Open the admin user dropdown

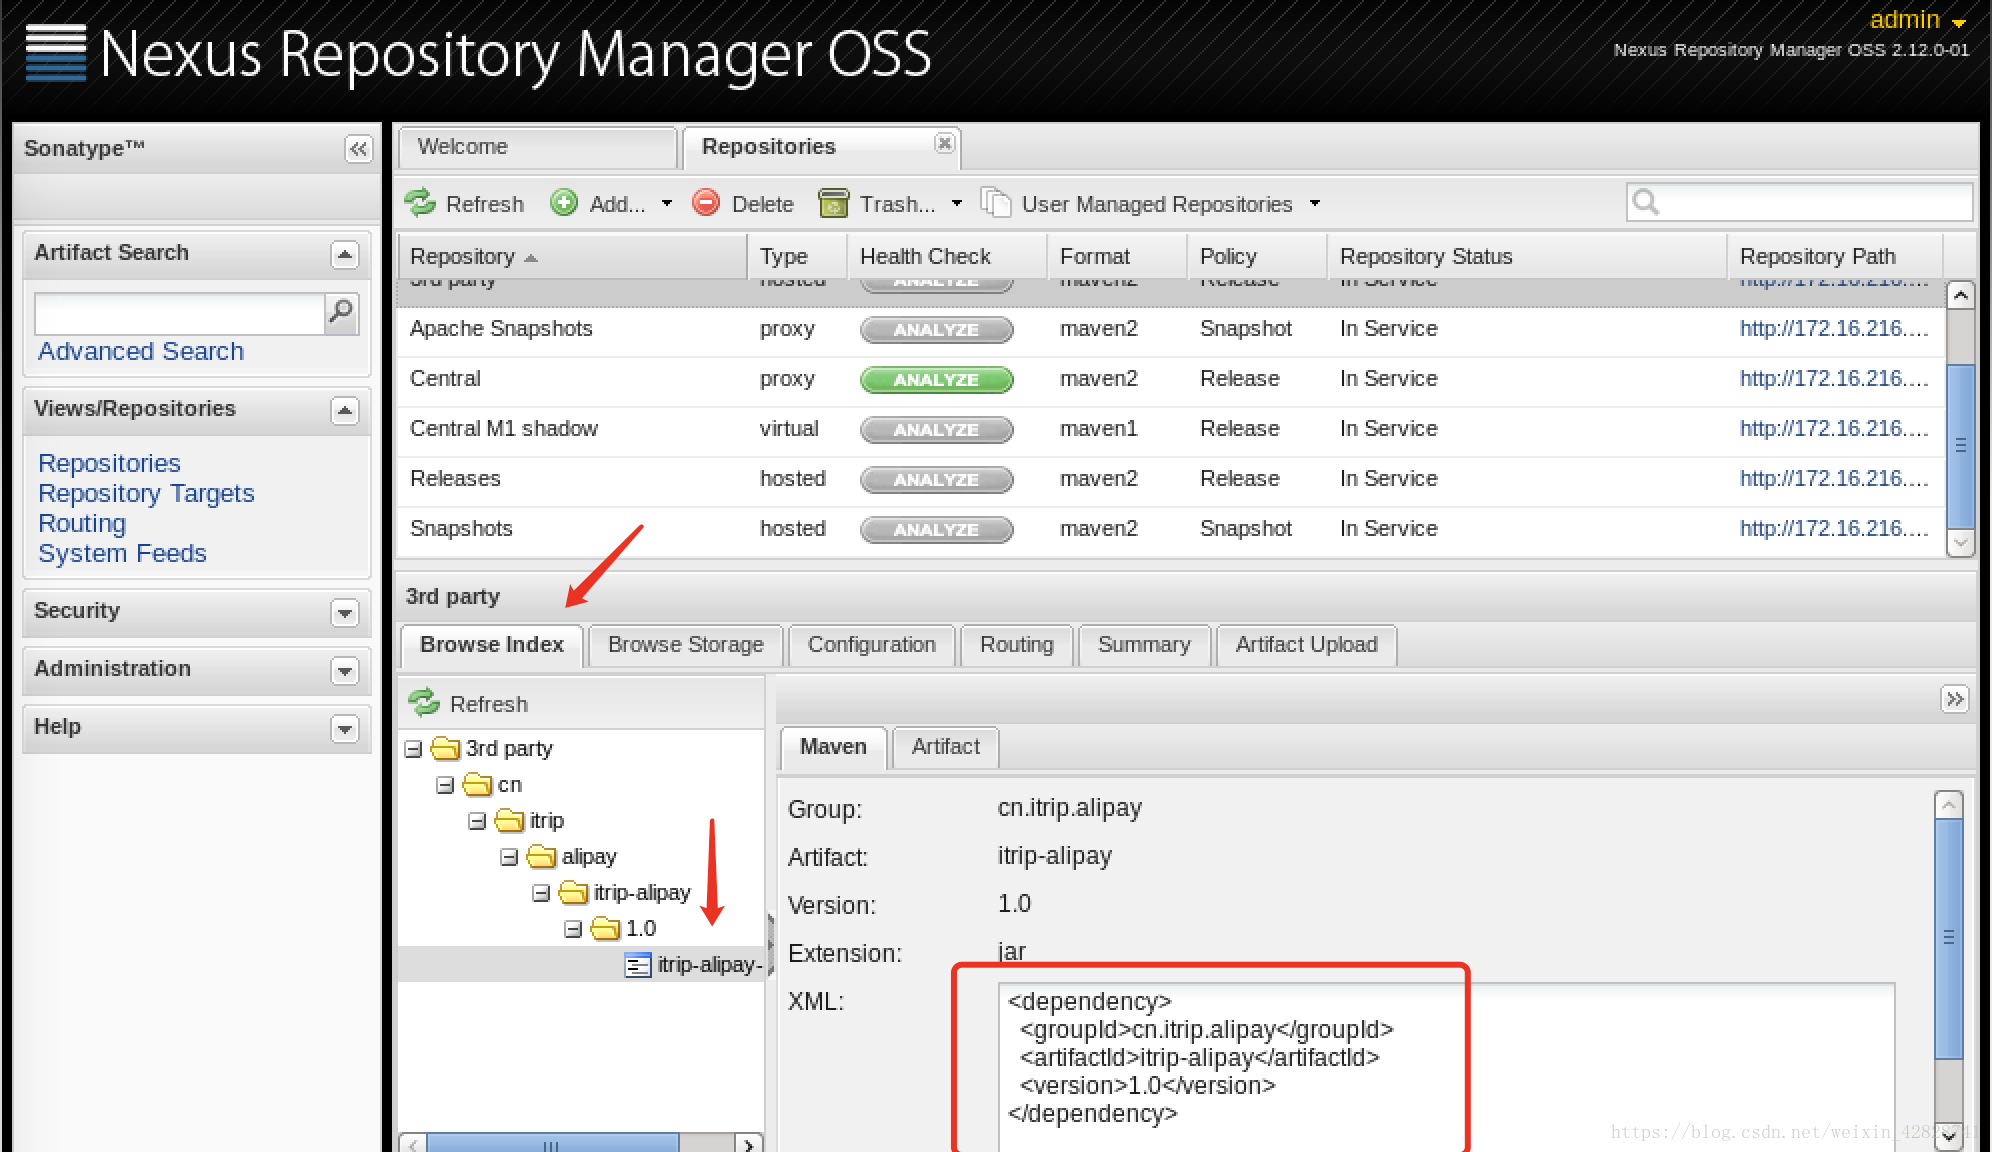(1917, 20)
